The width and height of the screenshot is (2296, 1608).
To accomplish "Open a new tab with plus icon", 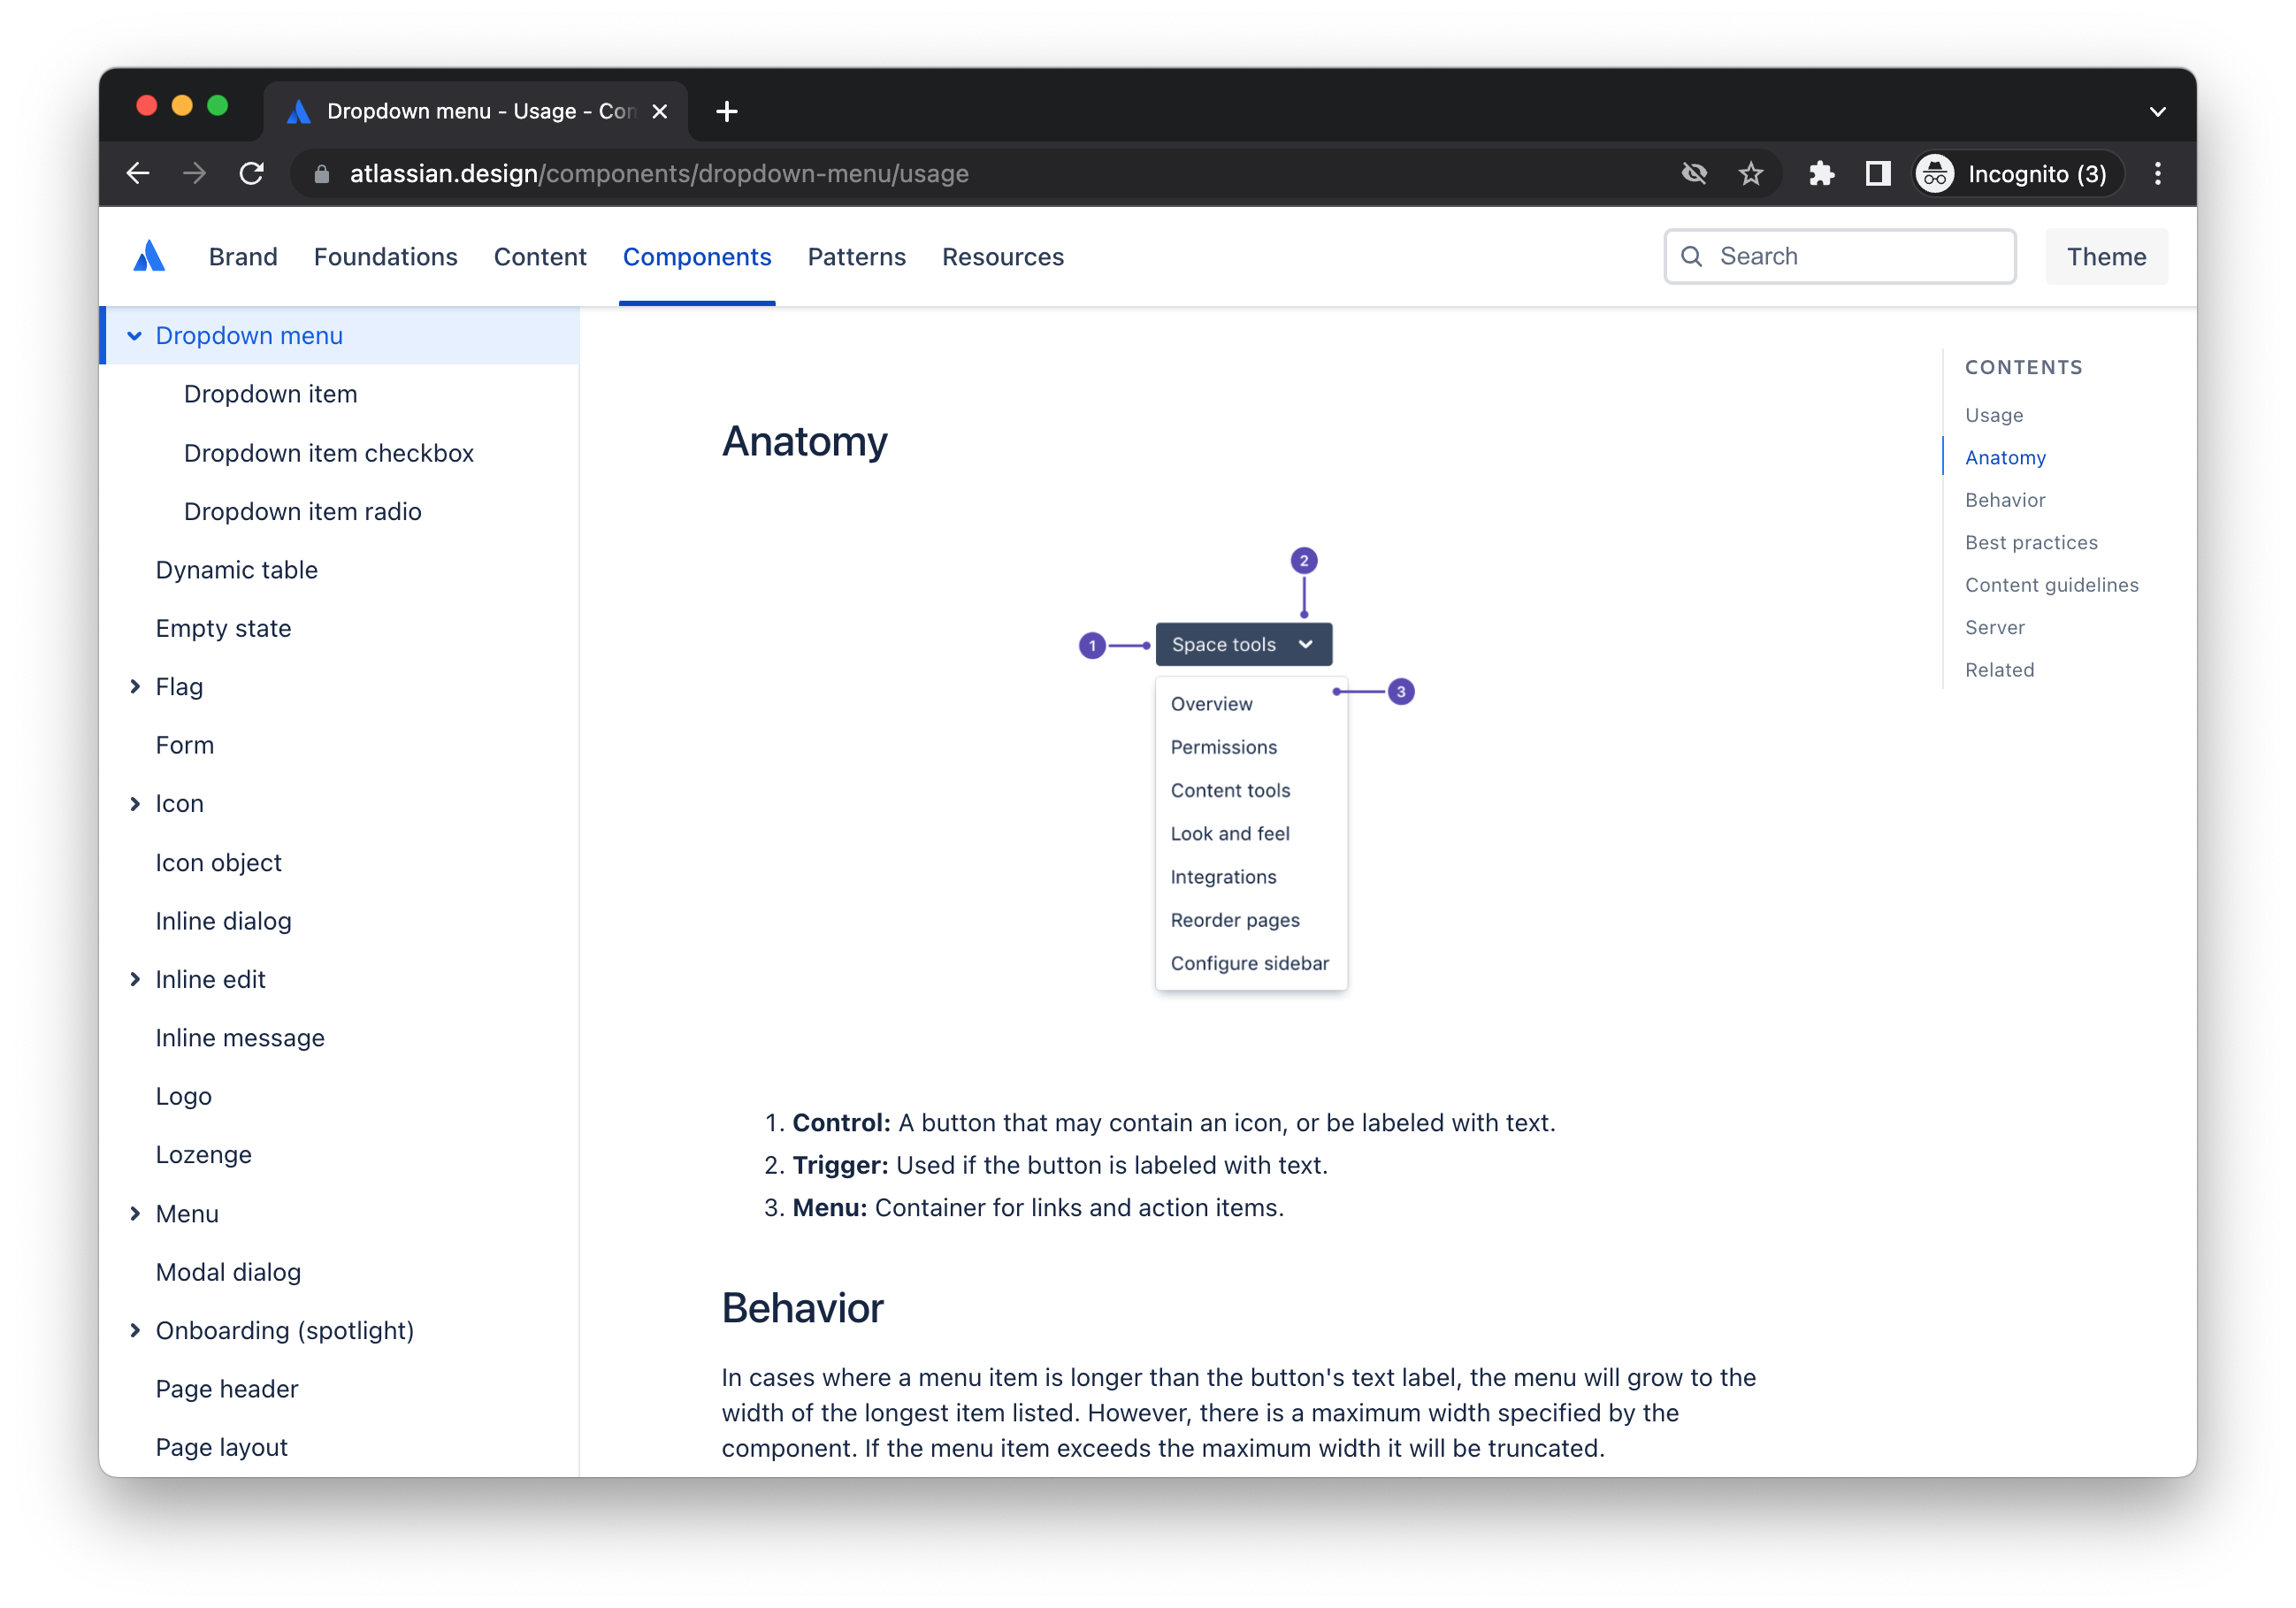I will [x=727, y=111].
